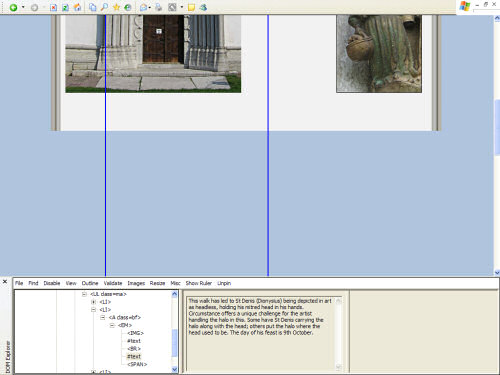
Task: Collapse the expanded LI node with minus box
Action: coord(94,310)
